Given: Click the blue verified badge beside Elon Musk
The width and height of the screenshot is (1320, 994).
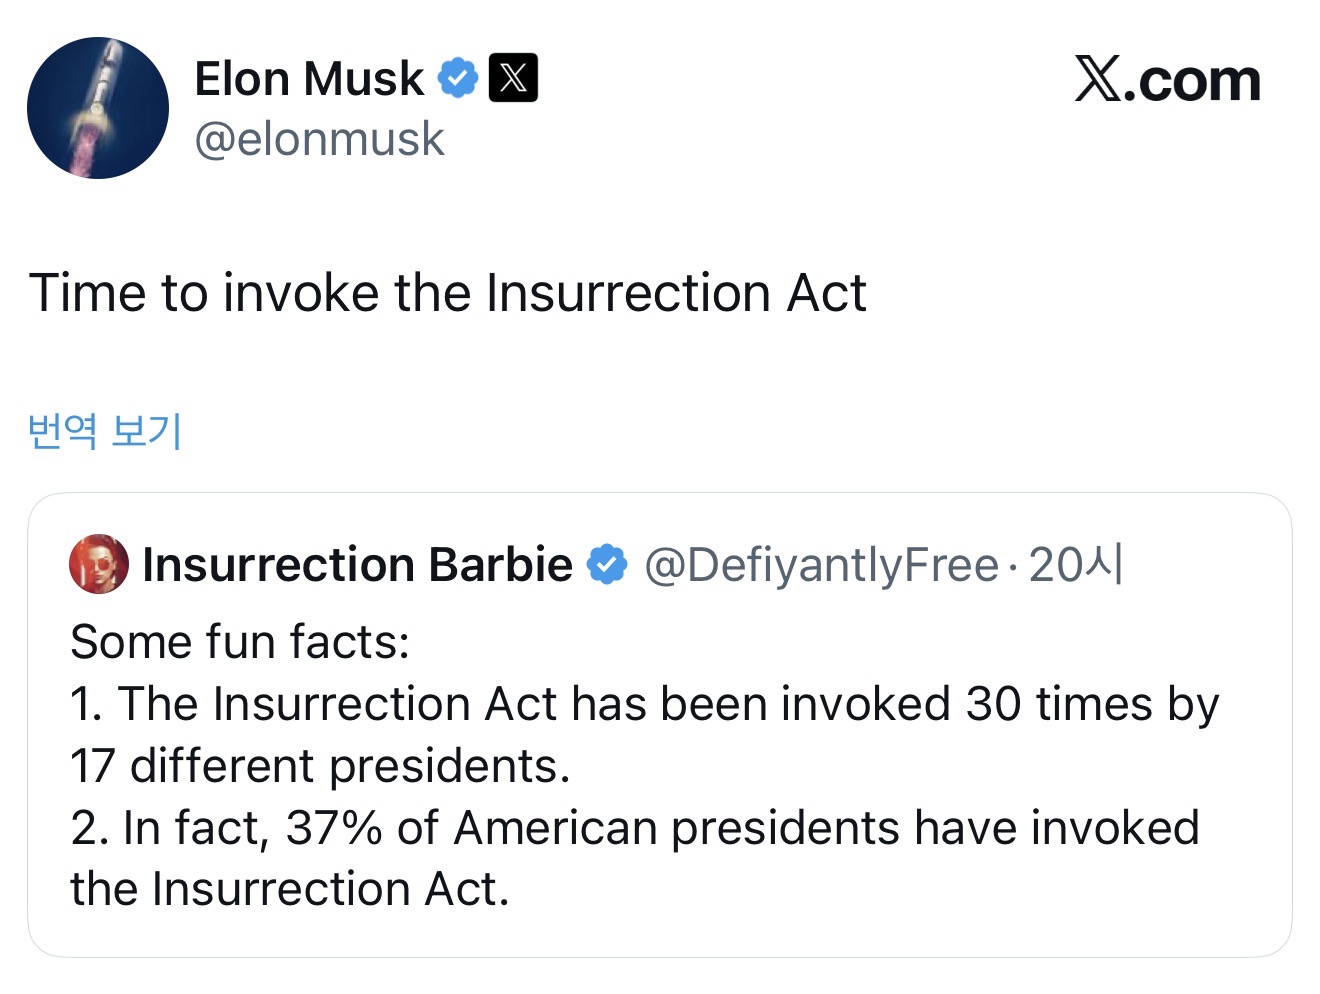Looking at the screenshot, I should point(458,78).
